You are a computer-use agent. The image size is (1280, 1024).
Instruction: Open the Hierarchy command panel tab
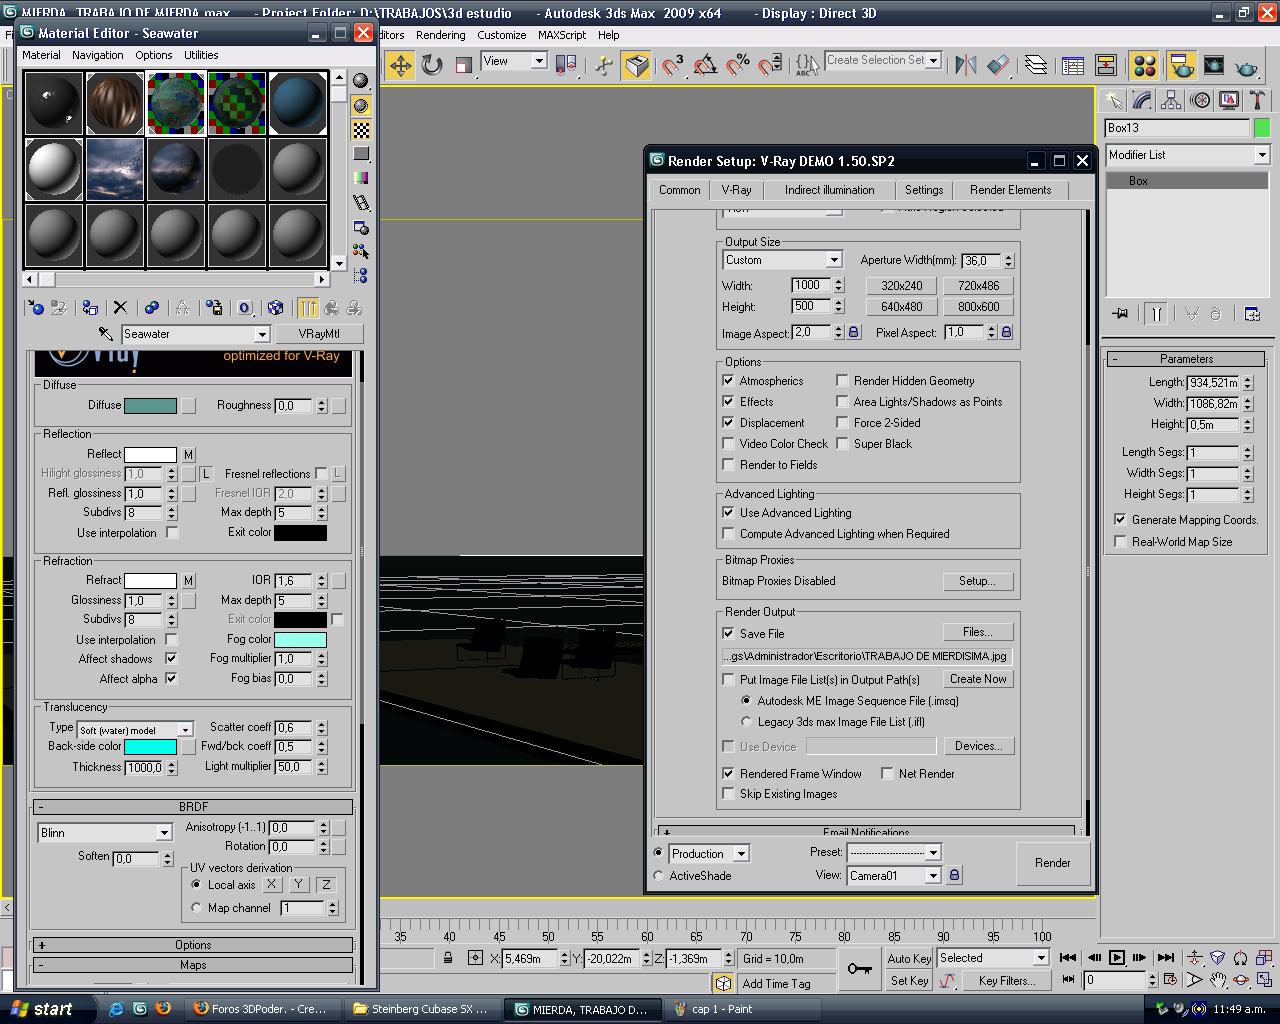(x=1171, y=100)
